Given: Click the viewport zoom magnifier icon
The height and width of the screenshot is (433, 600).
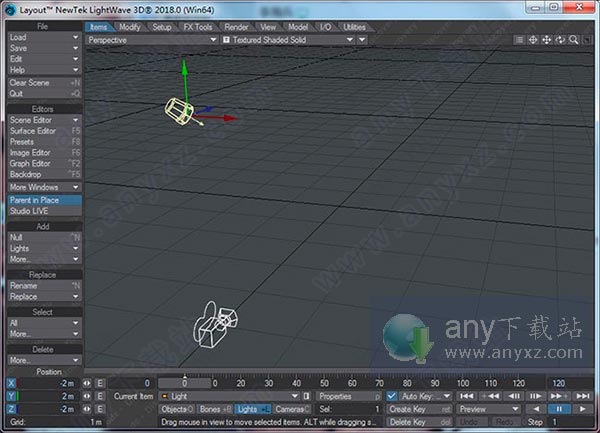Looking at the screenshot, I should click(x=574, y=40).
